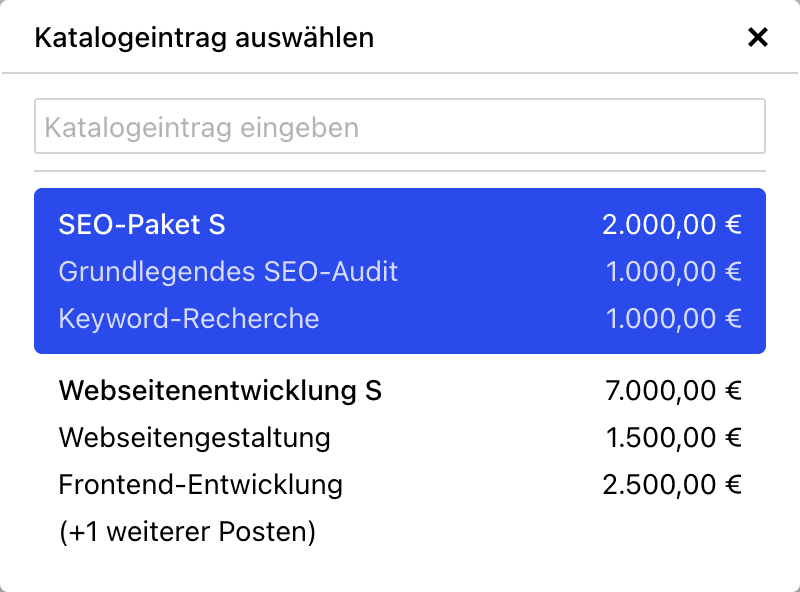Choose the Grundlegendes SEO-Audit line
This screenshot has width=800, height=592.
[x=228, y=271]
